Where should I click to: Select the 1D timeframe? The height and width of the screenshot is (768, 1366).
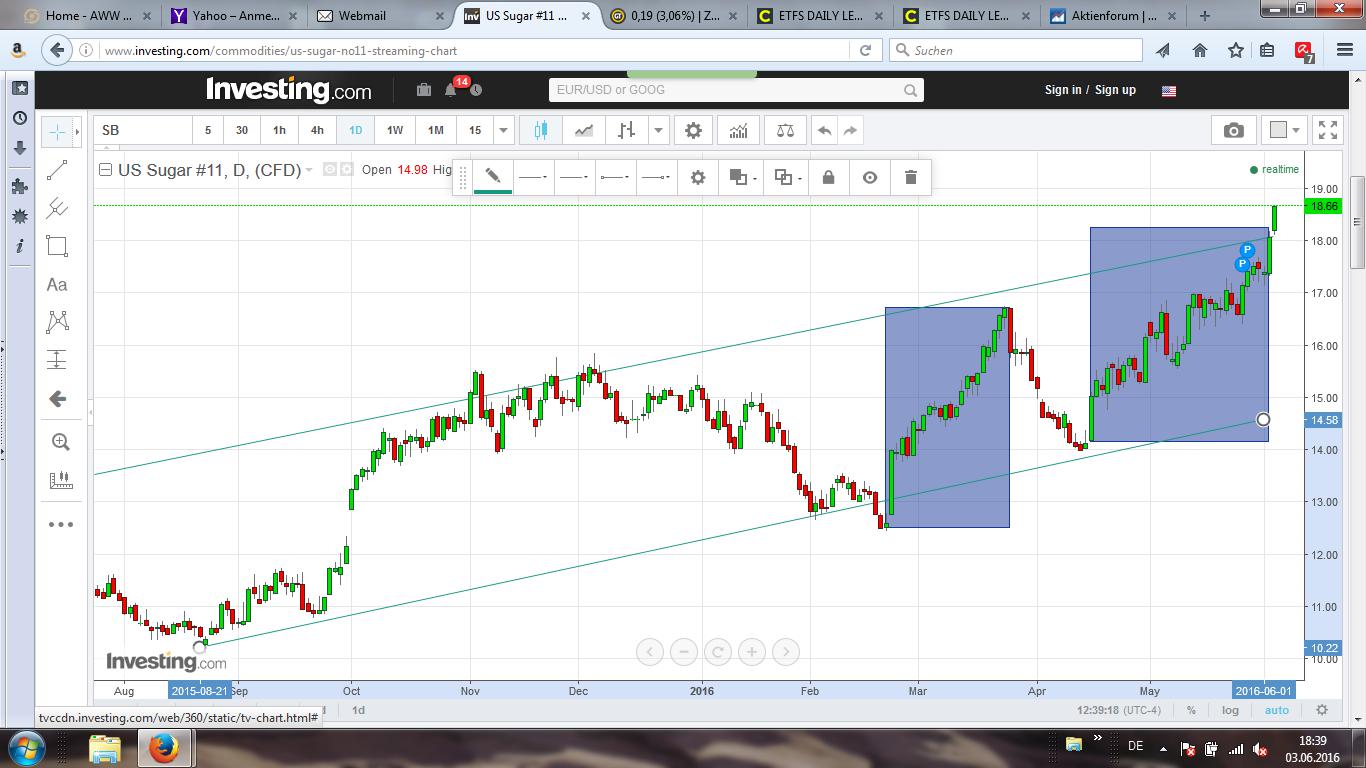355,130
